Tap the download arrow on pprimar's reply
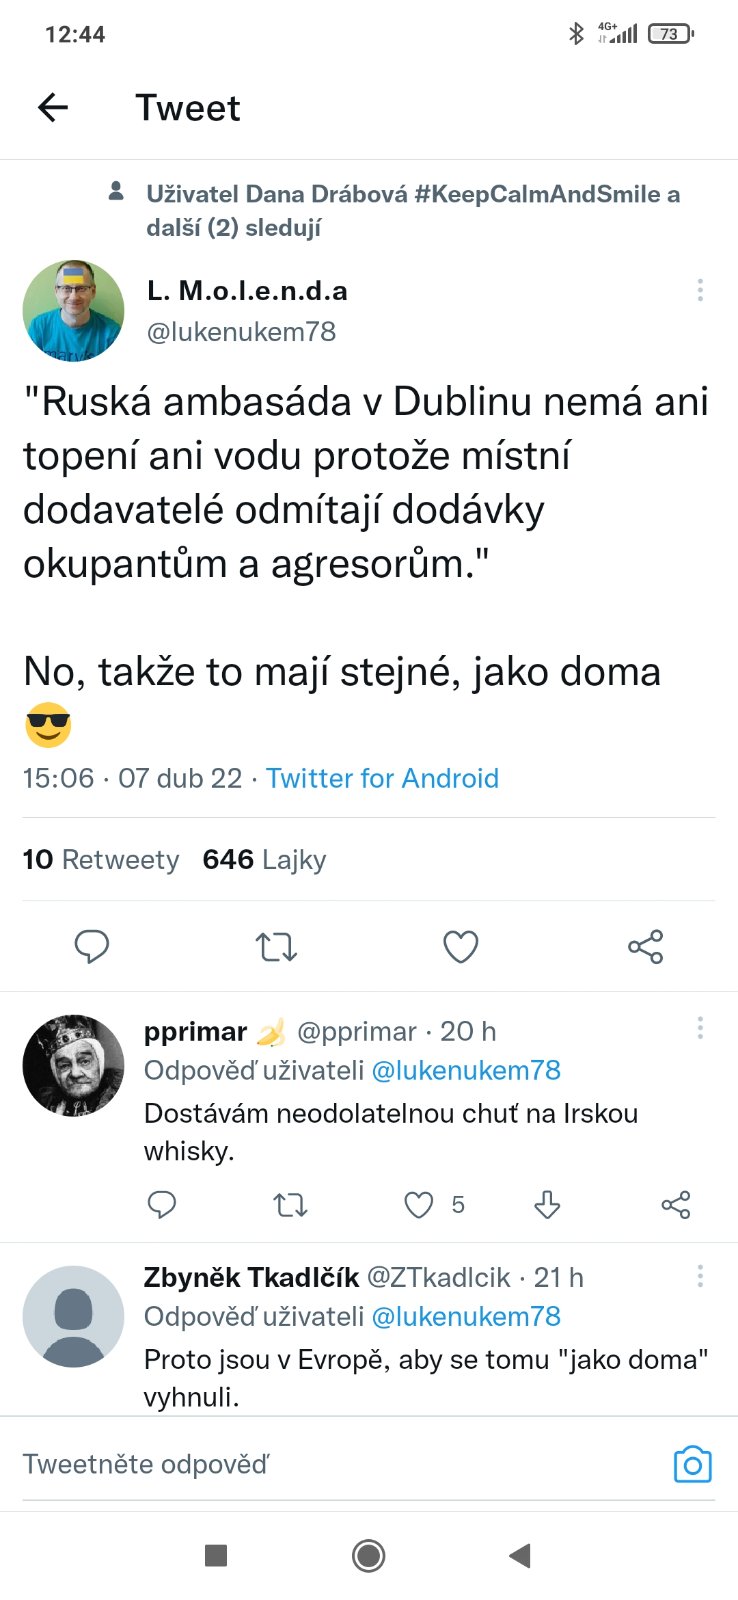 pyautogui.click(x=547, y=1205)
